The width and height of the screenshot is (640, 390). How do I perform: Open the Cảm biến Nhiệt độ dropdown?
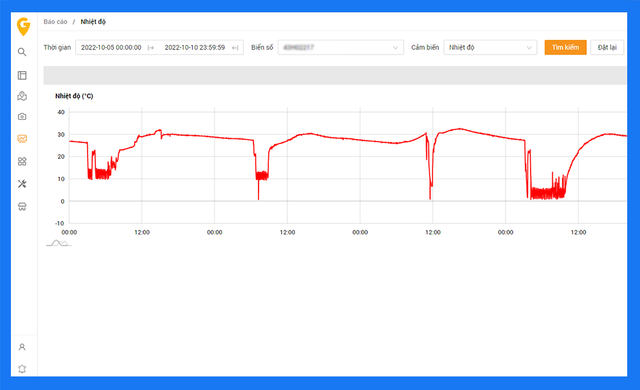490,47
